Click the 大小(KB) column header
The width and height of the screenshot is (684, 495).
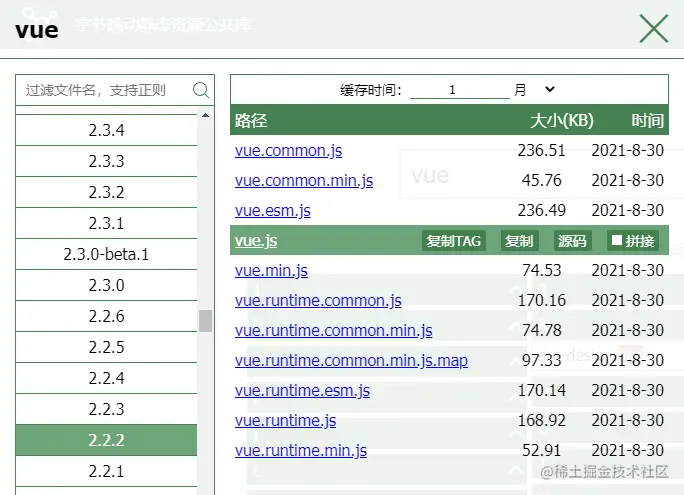pyautogui.click(x=562, y=120)
